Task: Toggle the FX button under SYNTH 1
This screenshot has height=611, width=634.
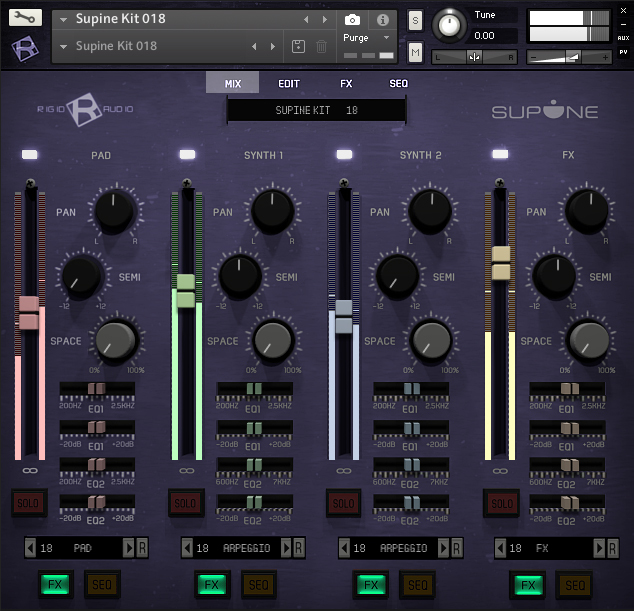Action: [x=211, y=584]
